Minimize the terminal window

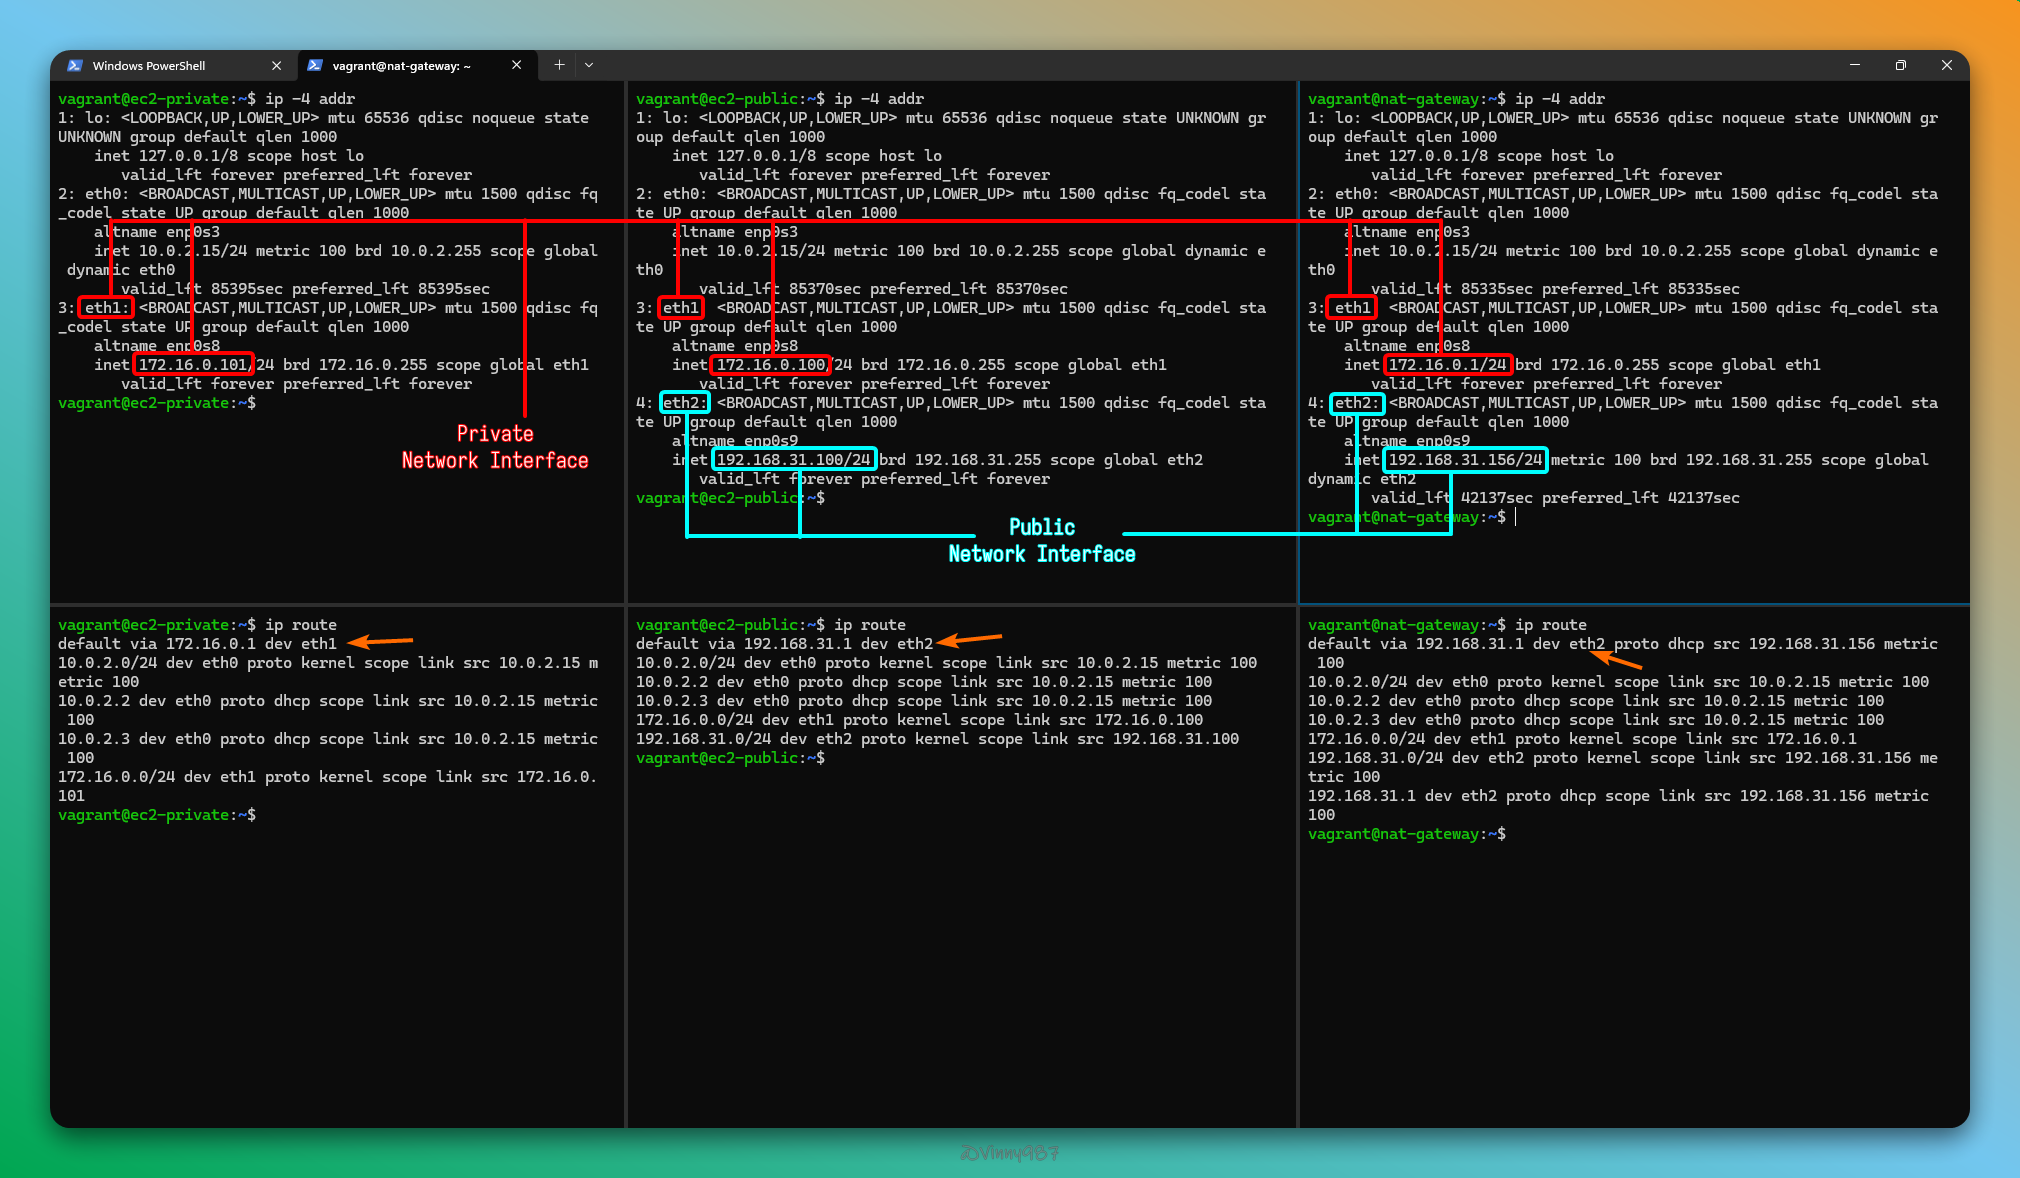(1854, 65)
